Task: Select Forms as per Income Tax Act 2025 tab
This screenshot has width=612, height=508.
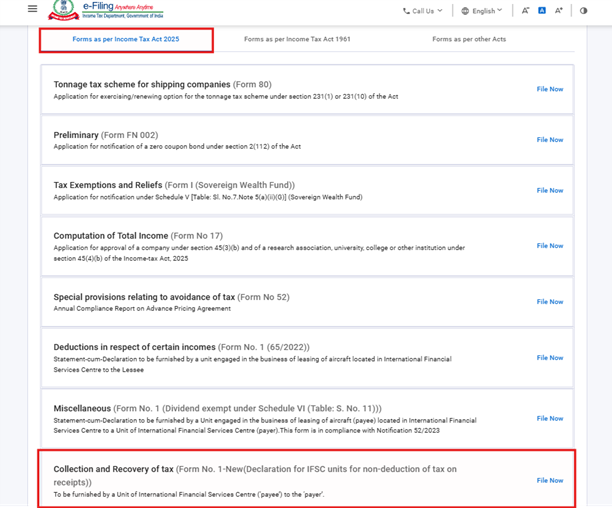Action: click(x=126, y=40)
